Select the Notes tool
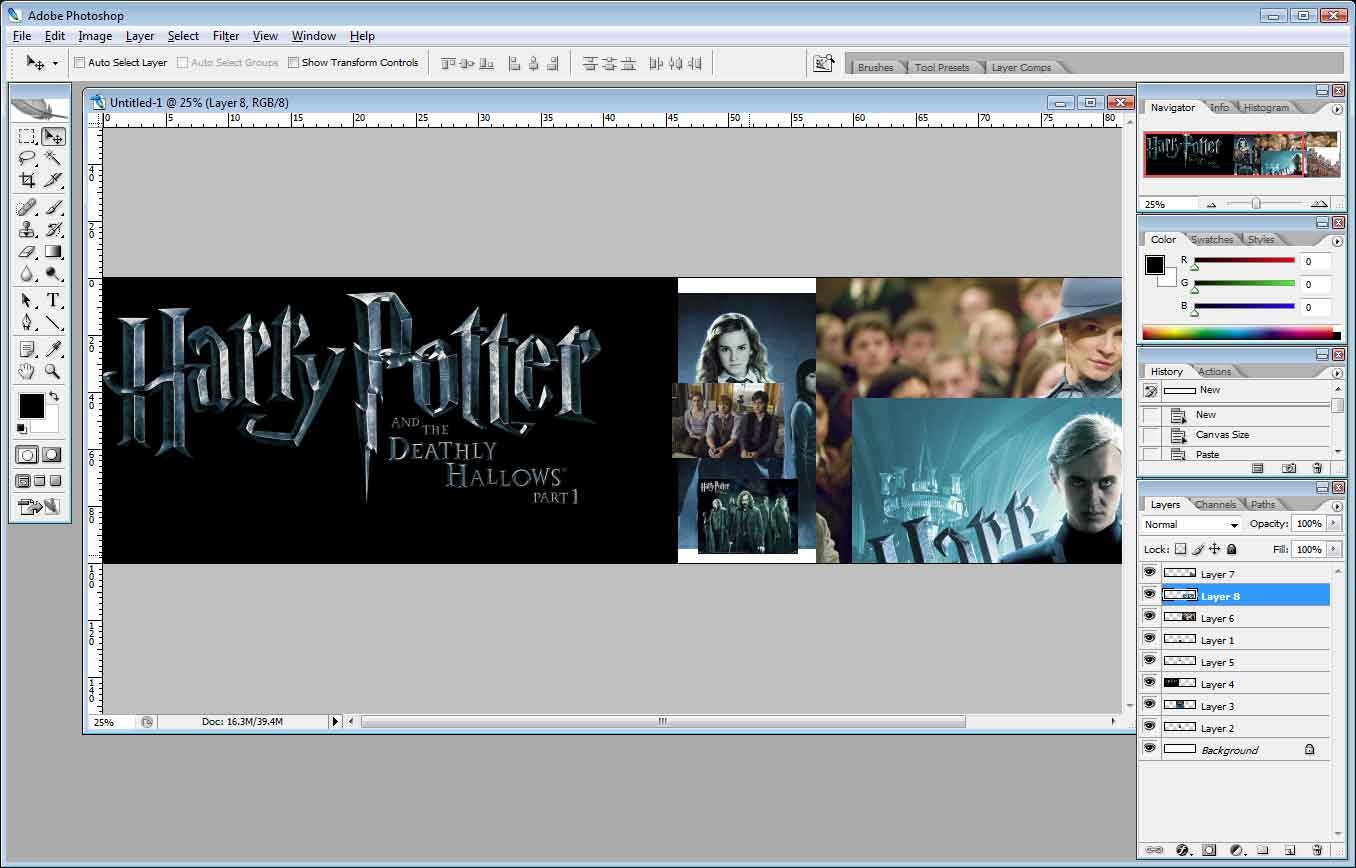The height and width of the screenshot is (868, 1356). click(28, 349)
